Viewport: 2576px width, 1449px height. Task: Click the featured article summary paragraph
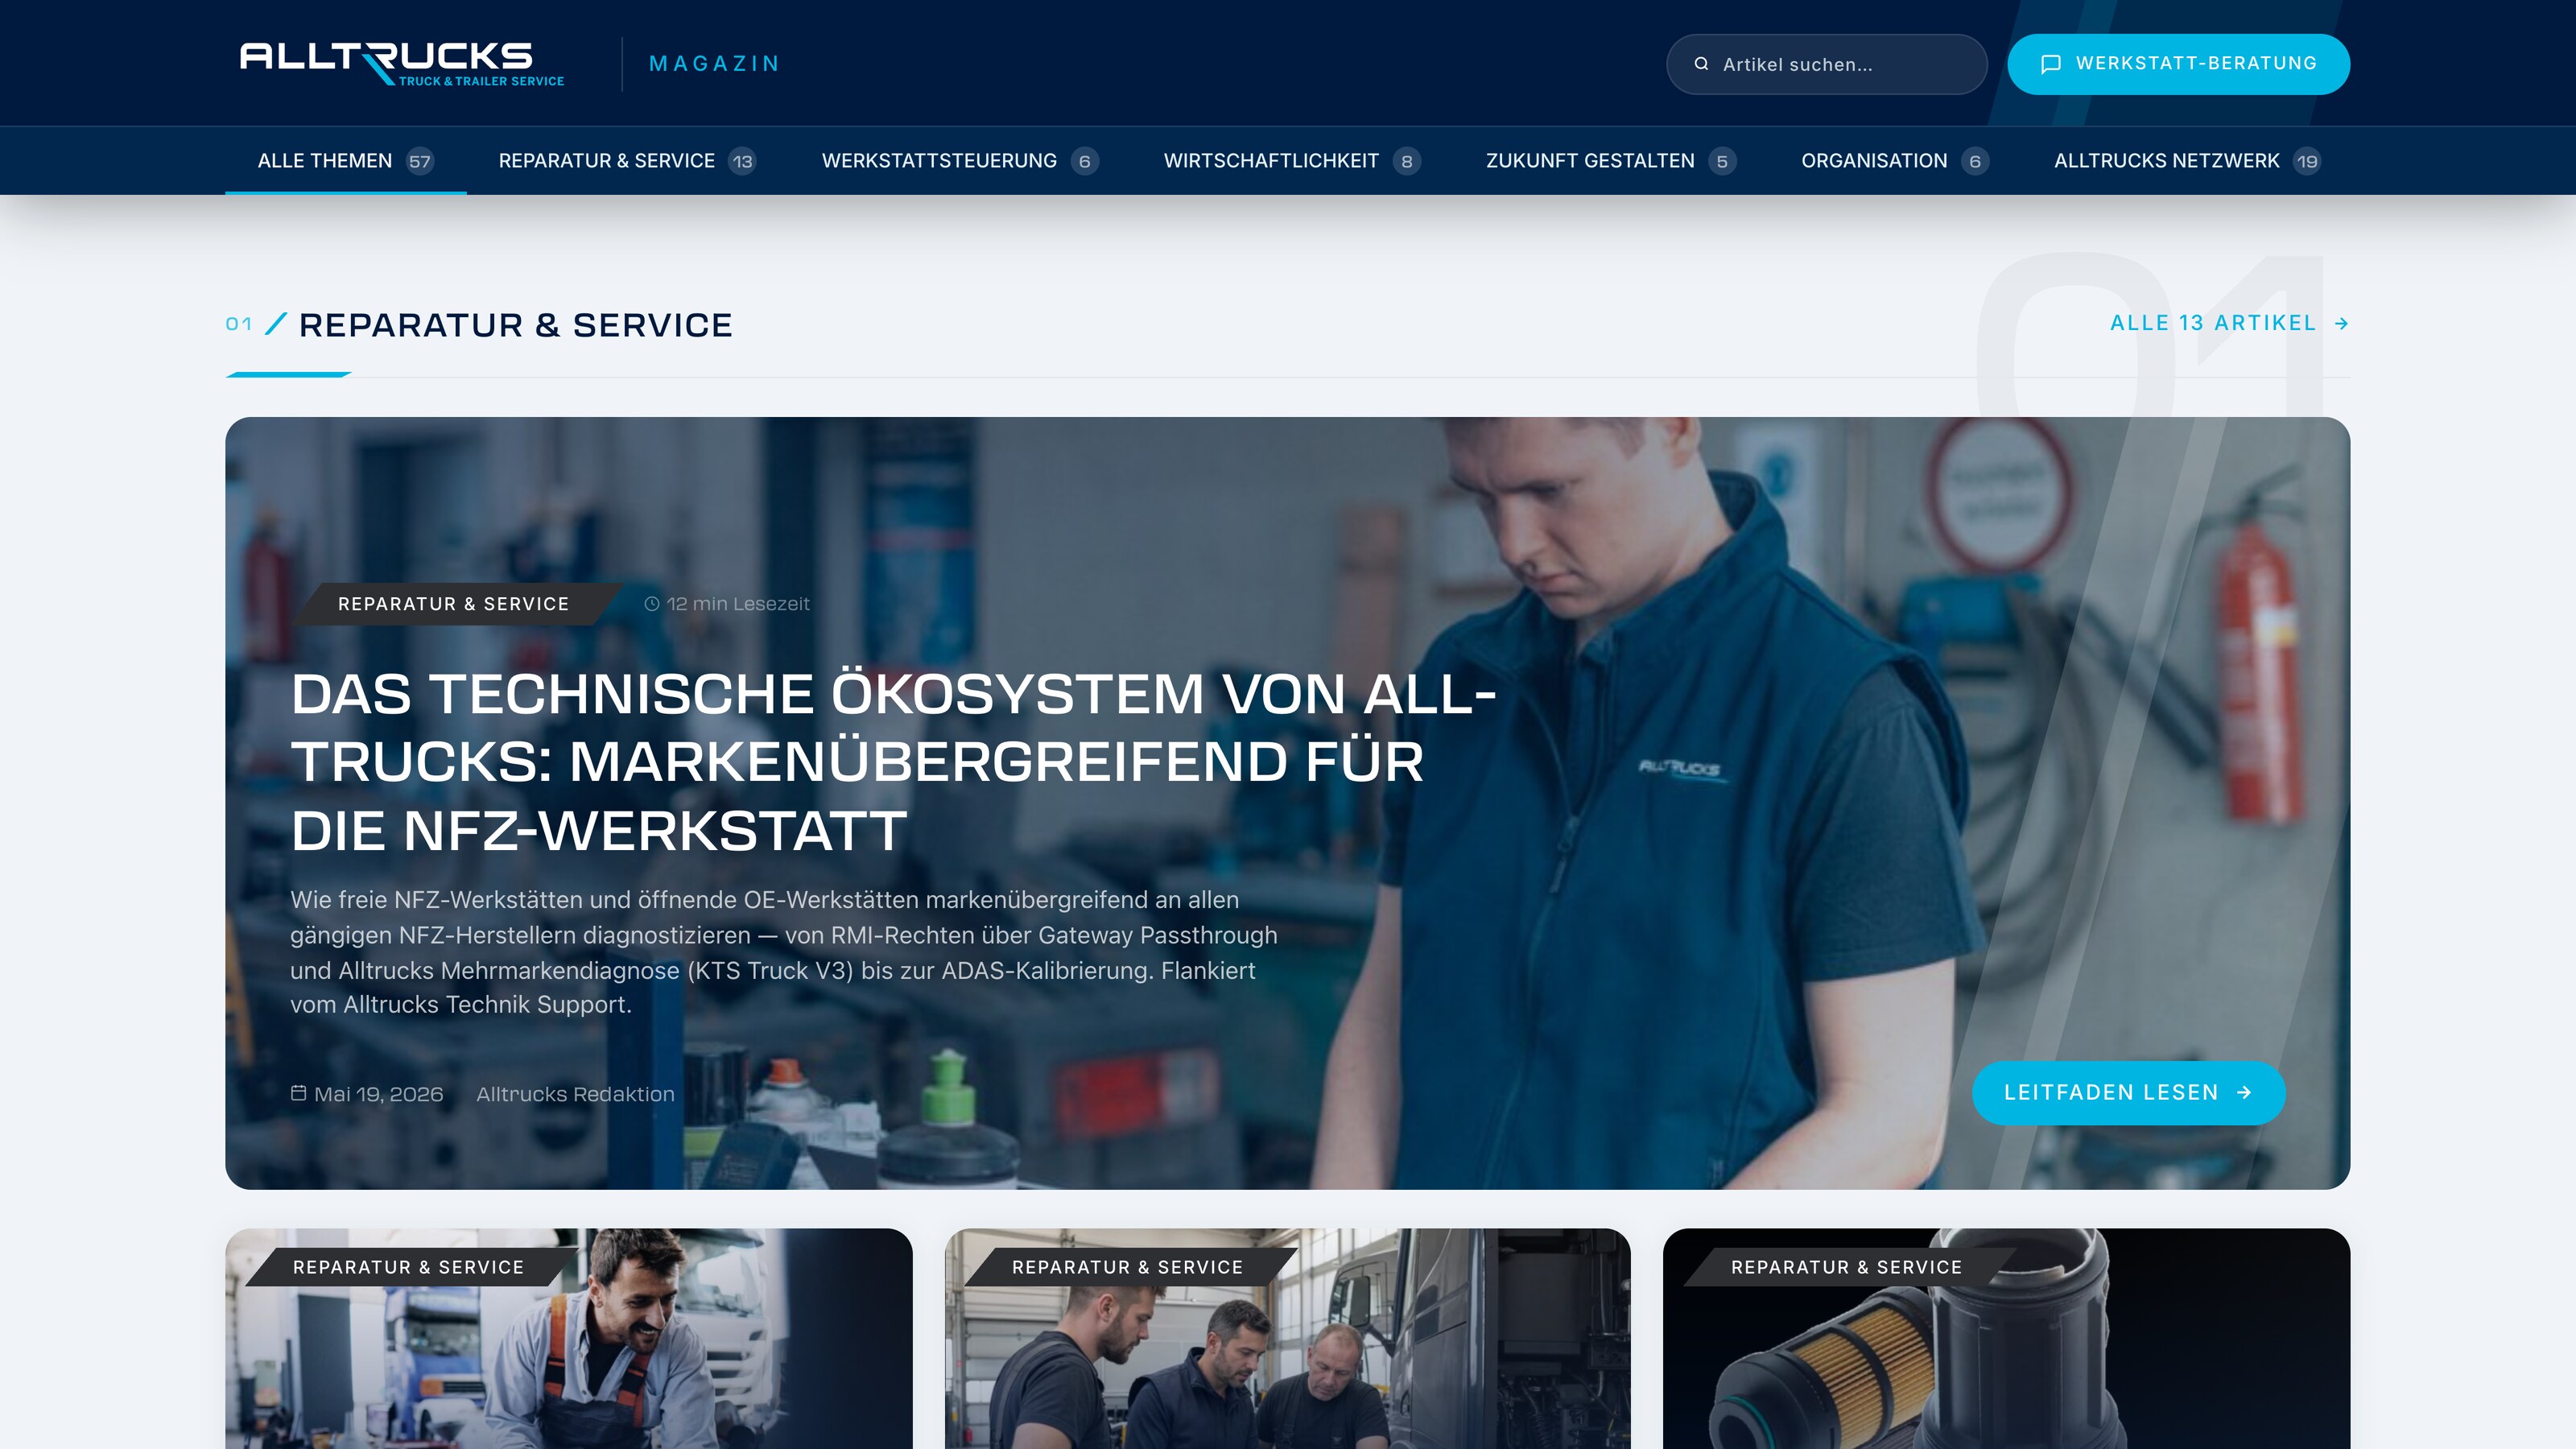pyautogui.click(x=784, y=952)
